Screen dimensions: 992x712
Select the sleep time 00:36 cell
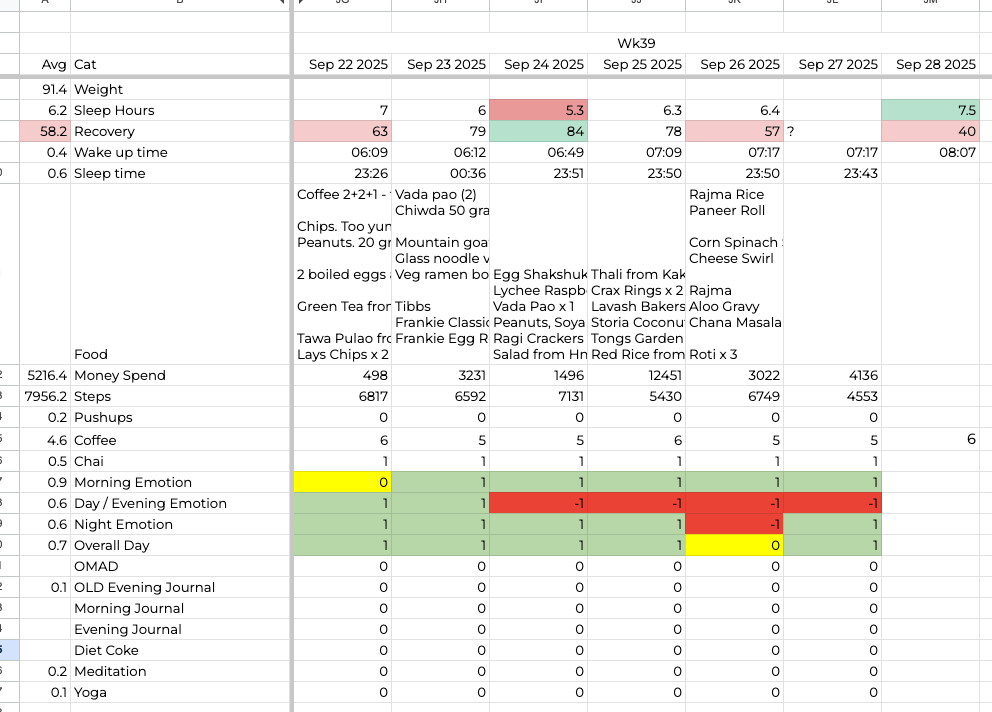pyautogui.click(x=441, y=173)
